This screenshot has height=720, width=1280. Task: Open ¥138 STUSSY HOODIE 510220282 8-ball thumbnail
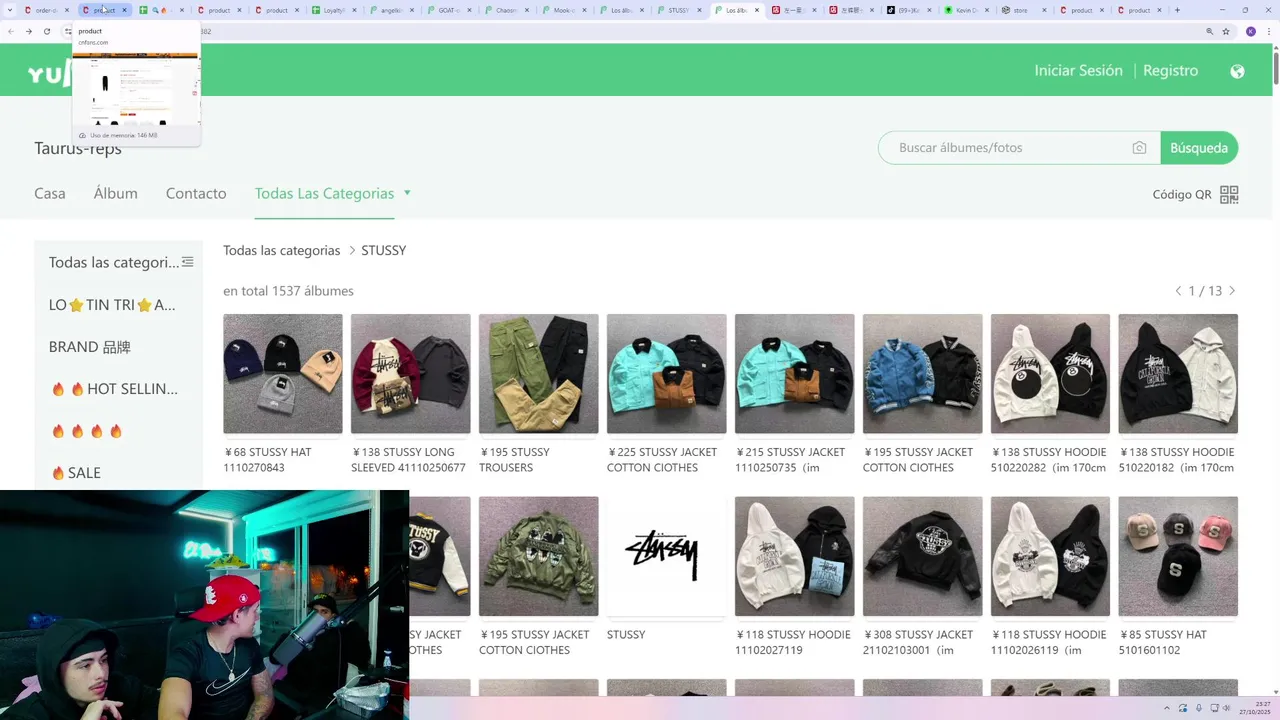(1051, 374)
